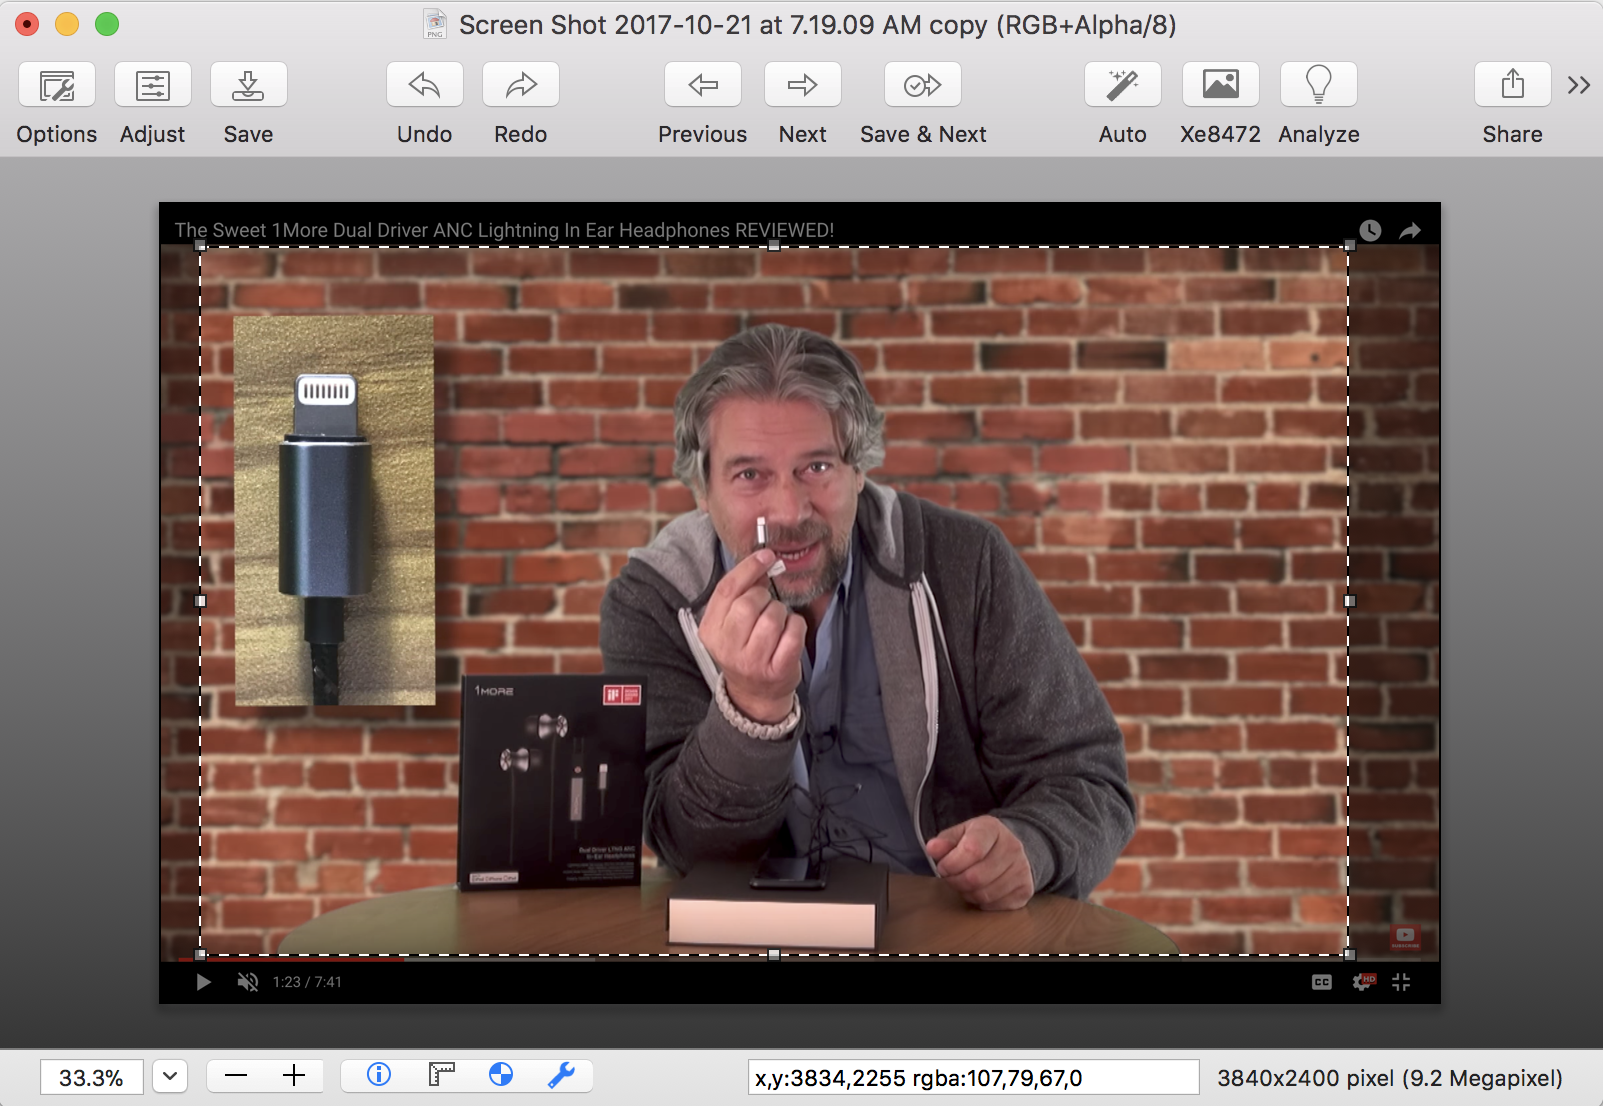Go to the Previous image

click(x=703, y=85)
